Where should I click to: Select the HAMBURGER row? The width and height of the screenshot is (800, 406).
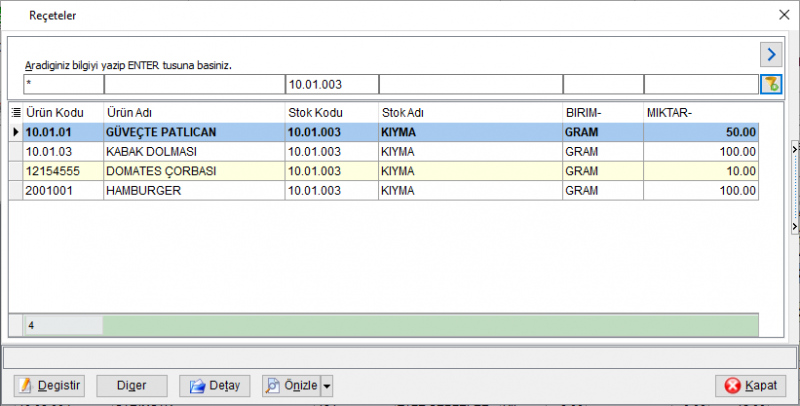[384, 191]
